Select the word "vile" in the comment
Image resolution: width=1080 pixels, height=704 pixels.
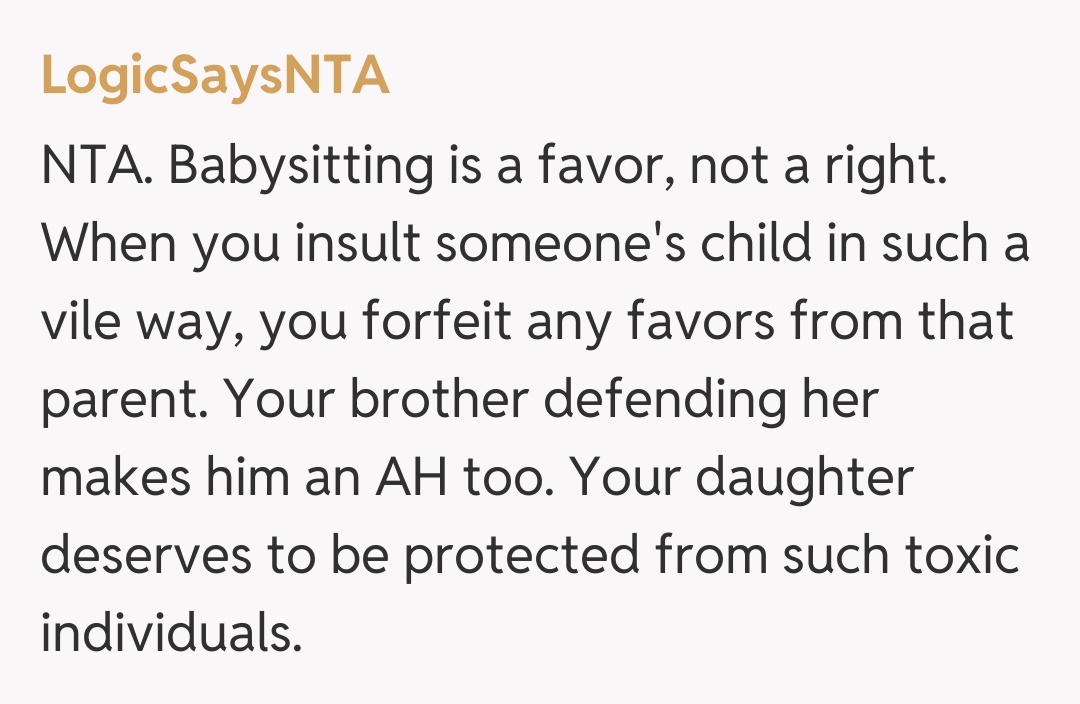click(82, 325)
